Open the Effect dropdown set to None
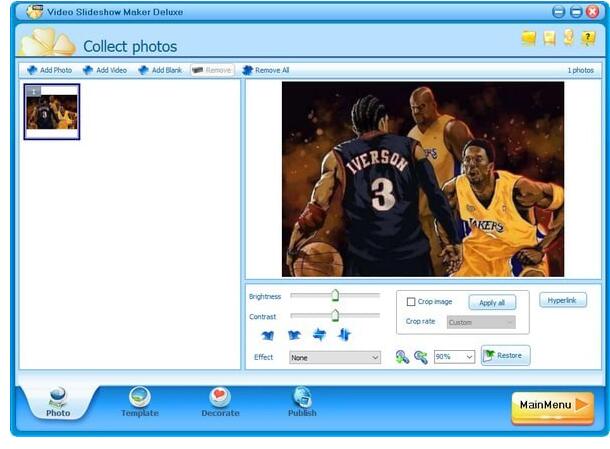610x449 pixels. (334, 357)
